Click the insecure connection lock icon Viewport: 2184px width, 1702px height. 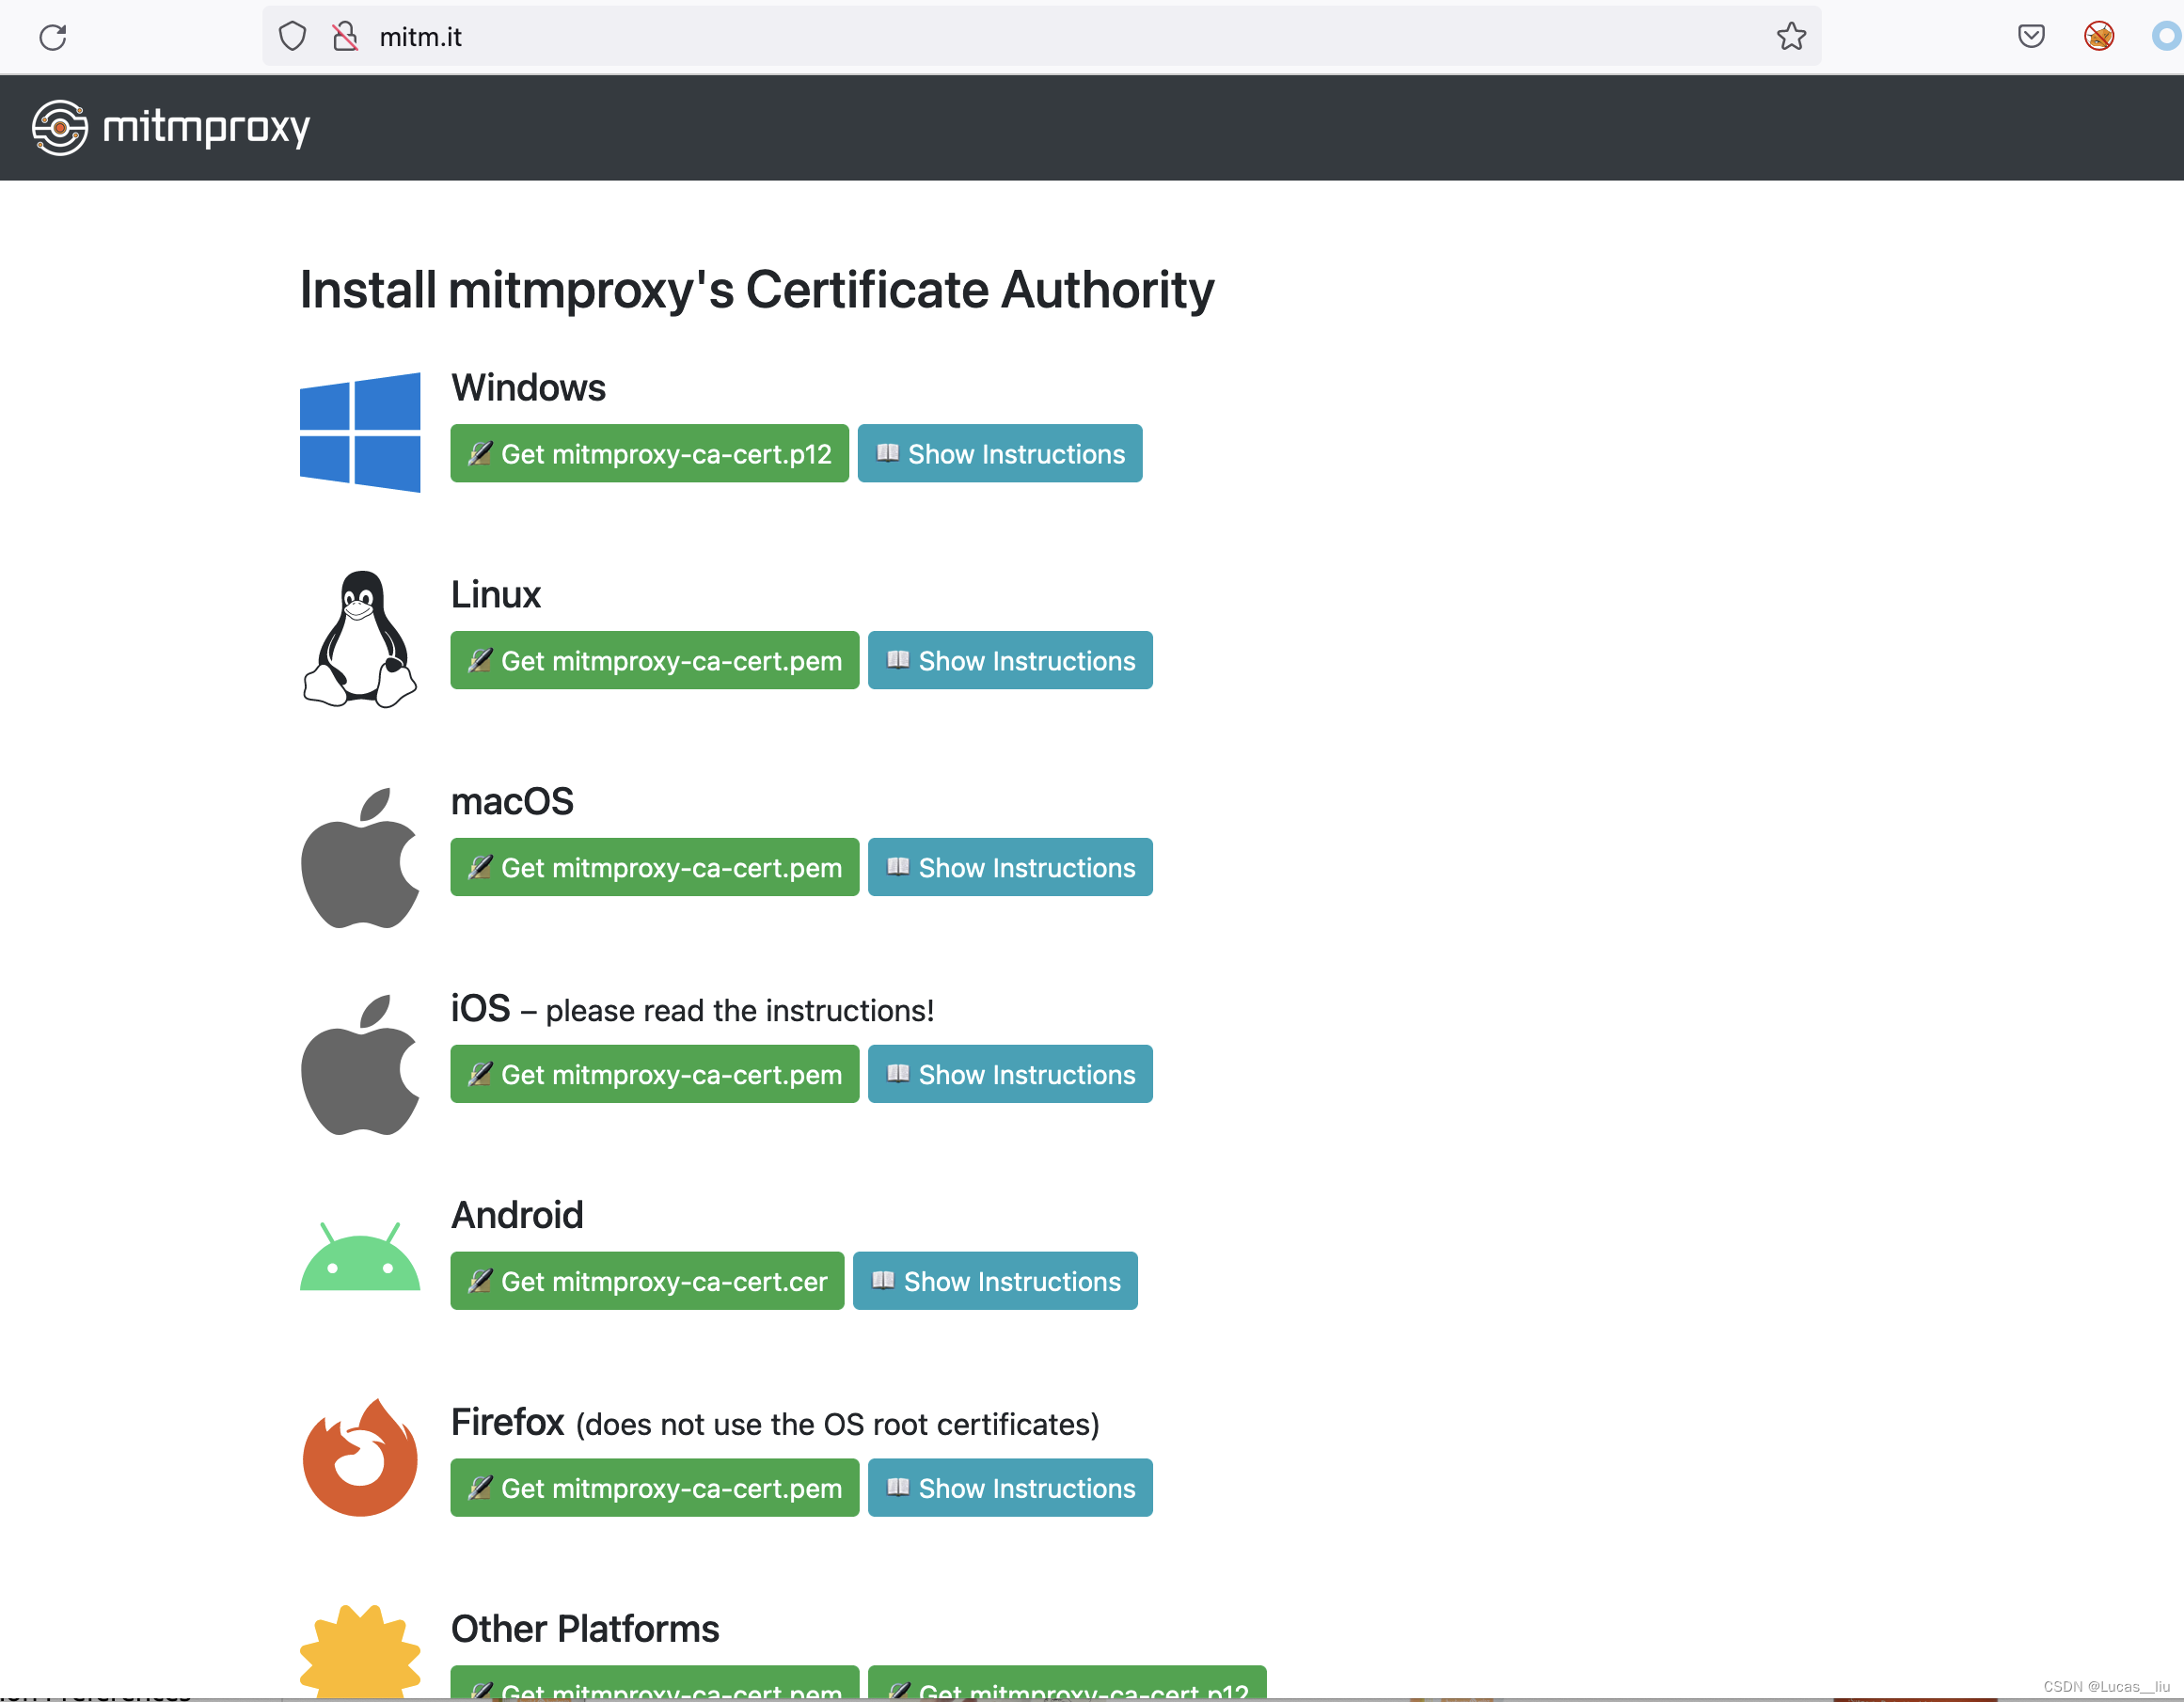[345, 37]
